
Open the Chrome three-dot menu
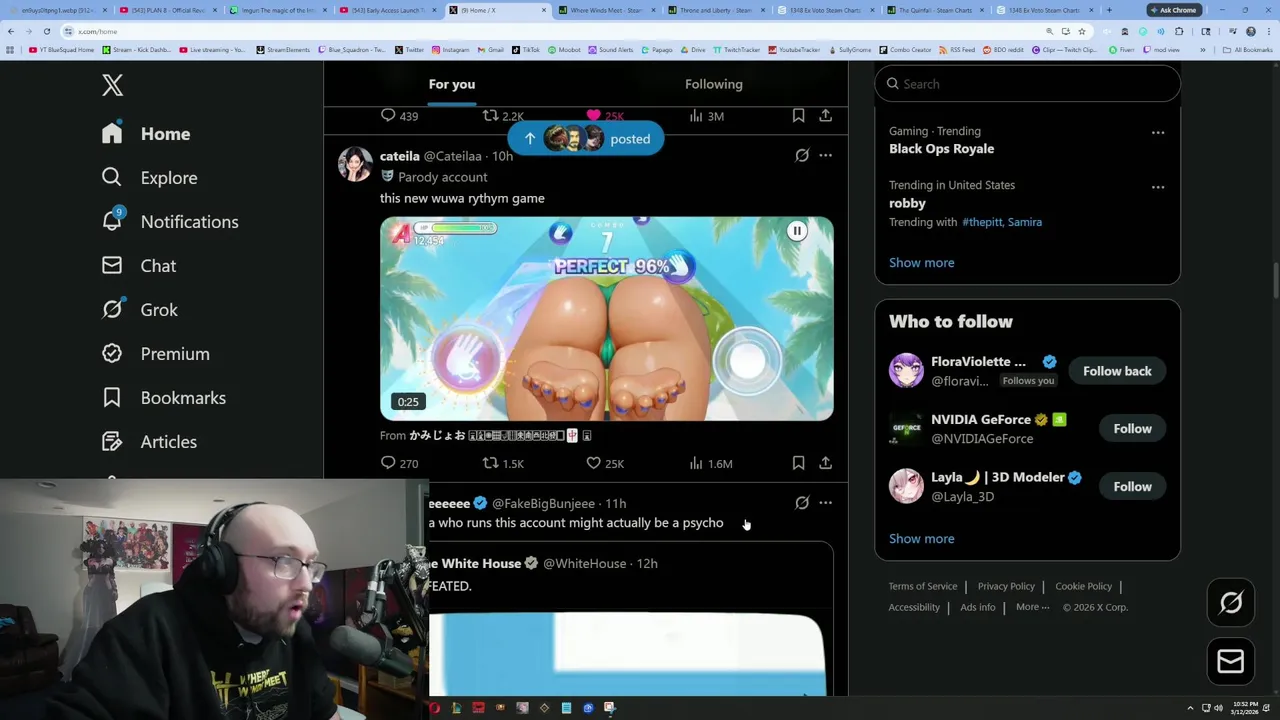(x=1268, y=31)
